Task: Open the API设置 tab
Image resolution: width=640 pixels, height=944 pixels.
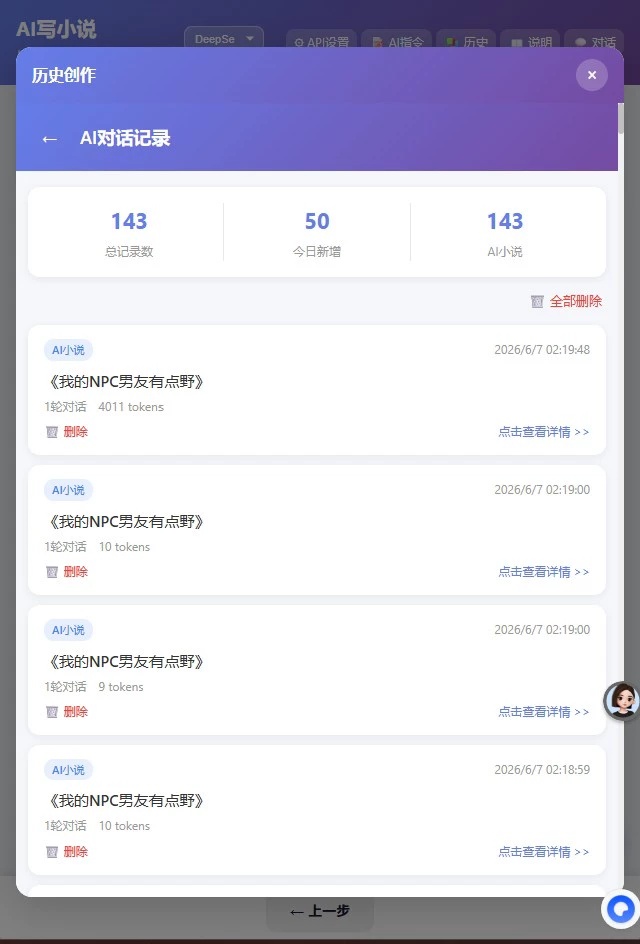Action: click(x=322, y=42)
